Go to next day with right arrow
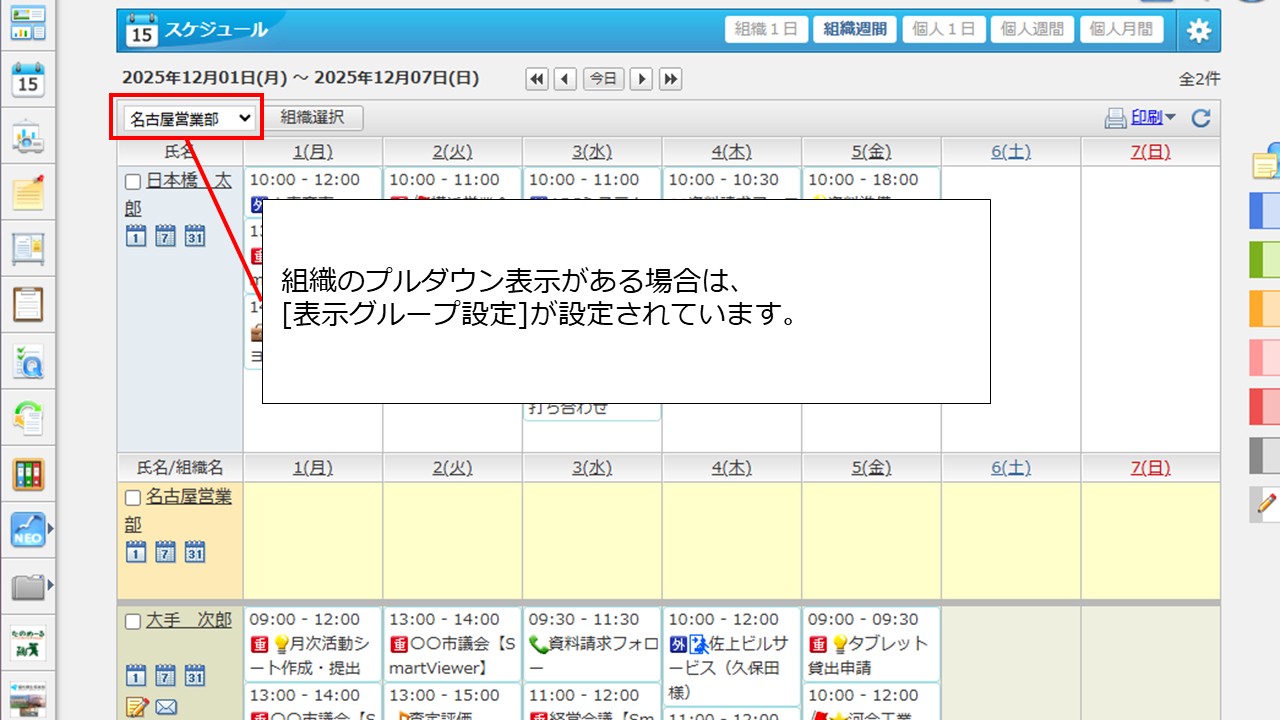This screenshot has height=720, width=1280. click(642, 79)
